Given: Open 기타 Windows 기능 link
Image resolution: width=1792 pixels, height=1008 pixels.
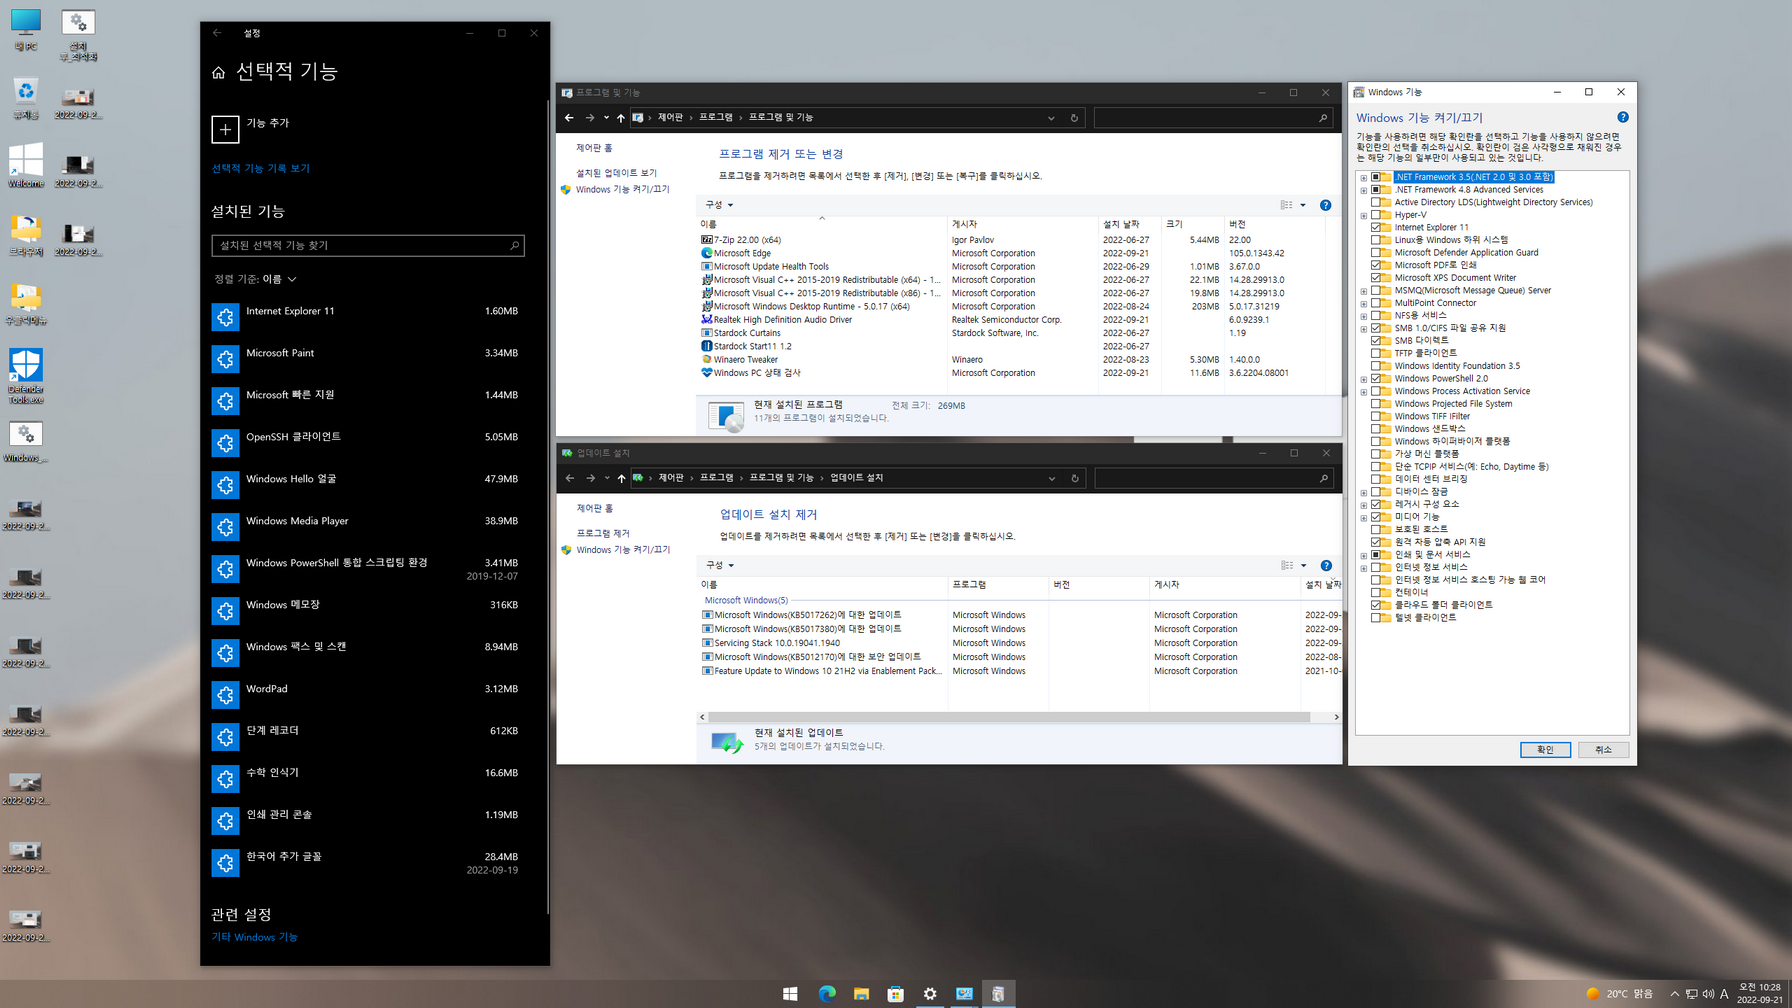Looking at the screenshot, I should click(254, 937).
